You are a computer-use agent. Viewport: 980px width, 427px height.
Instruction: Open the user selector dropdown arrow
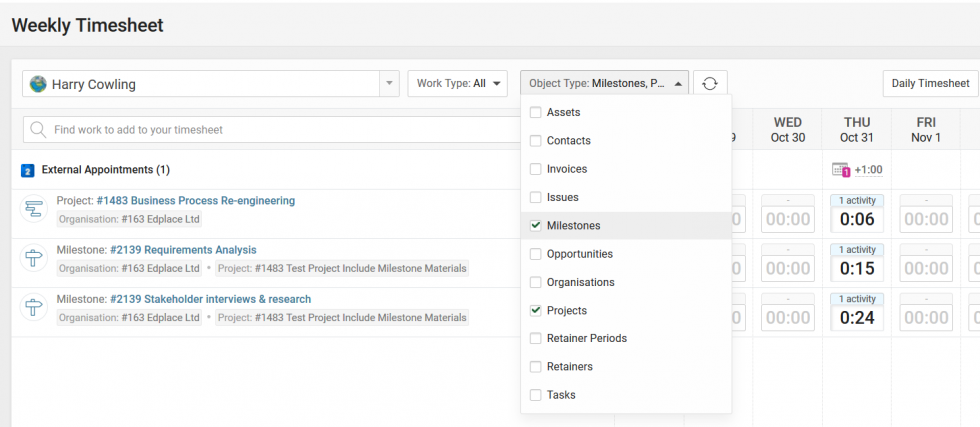(x=389, y=83)
